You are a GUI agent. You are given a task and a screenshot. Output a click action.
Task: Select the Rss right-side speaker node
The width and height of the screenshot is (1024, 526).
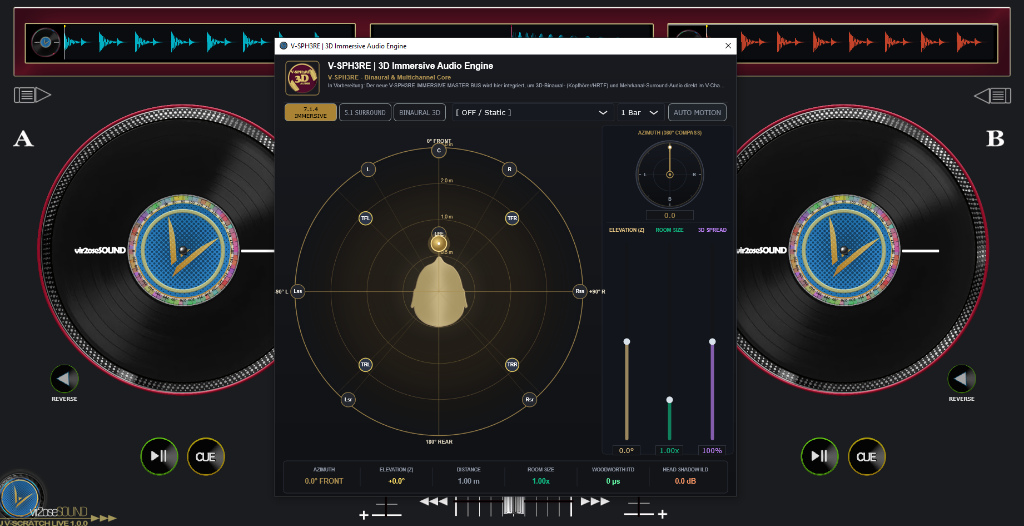tap(579, 291)
